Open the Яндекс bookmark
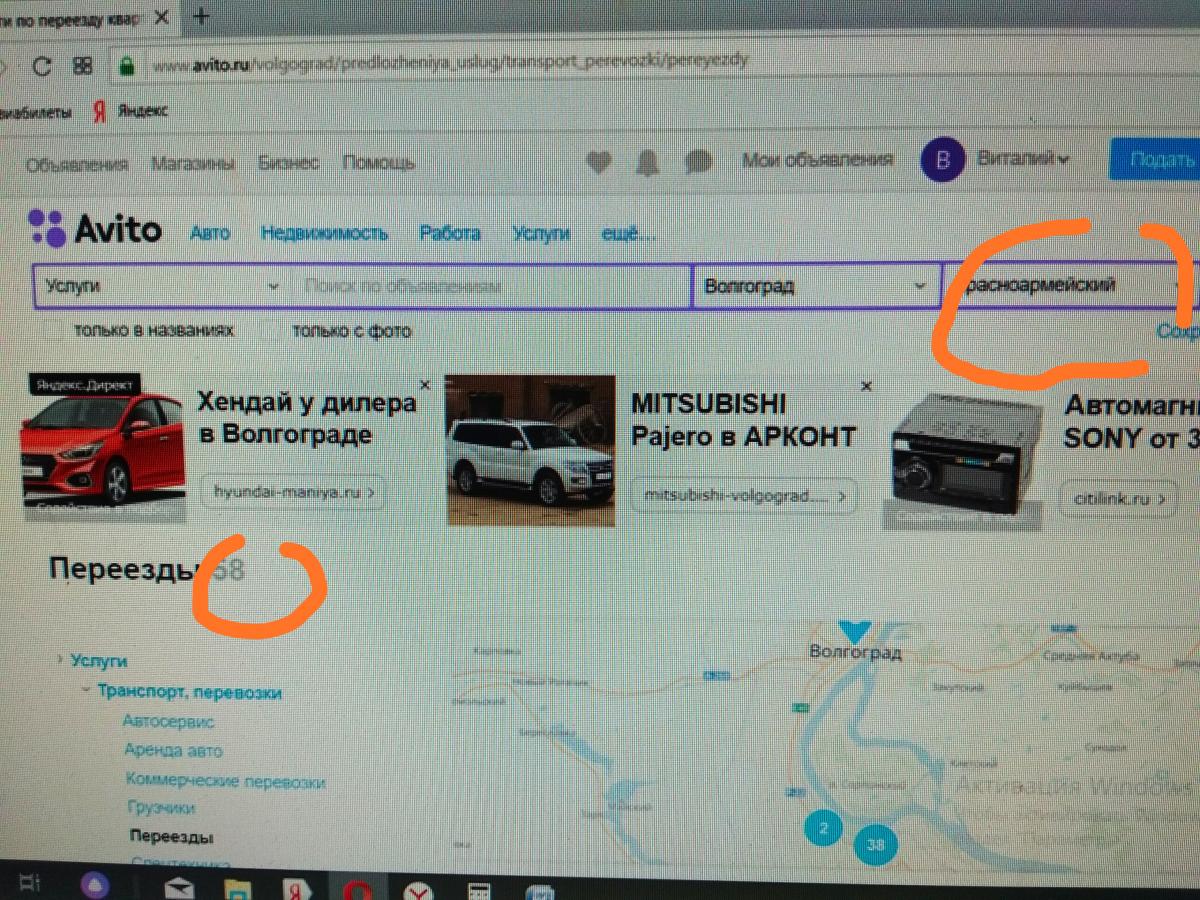1200x900 pixels. click(x=131, y=110)
